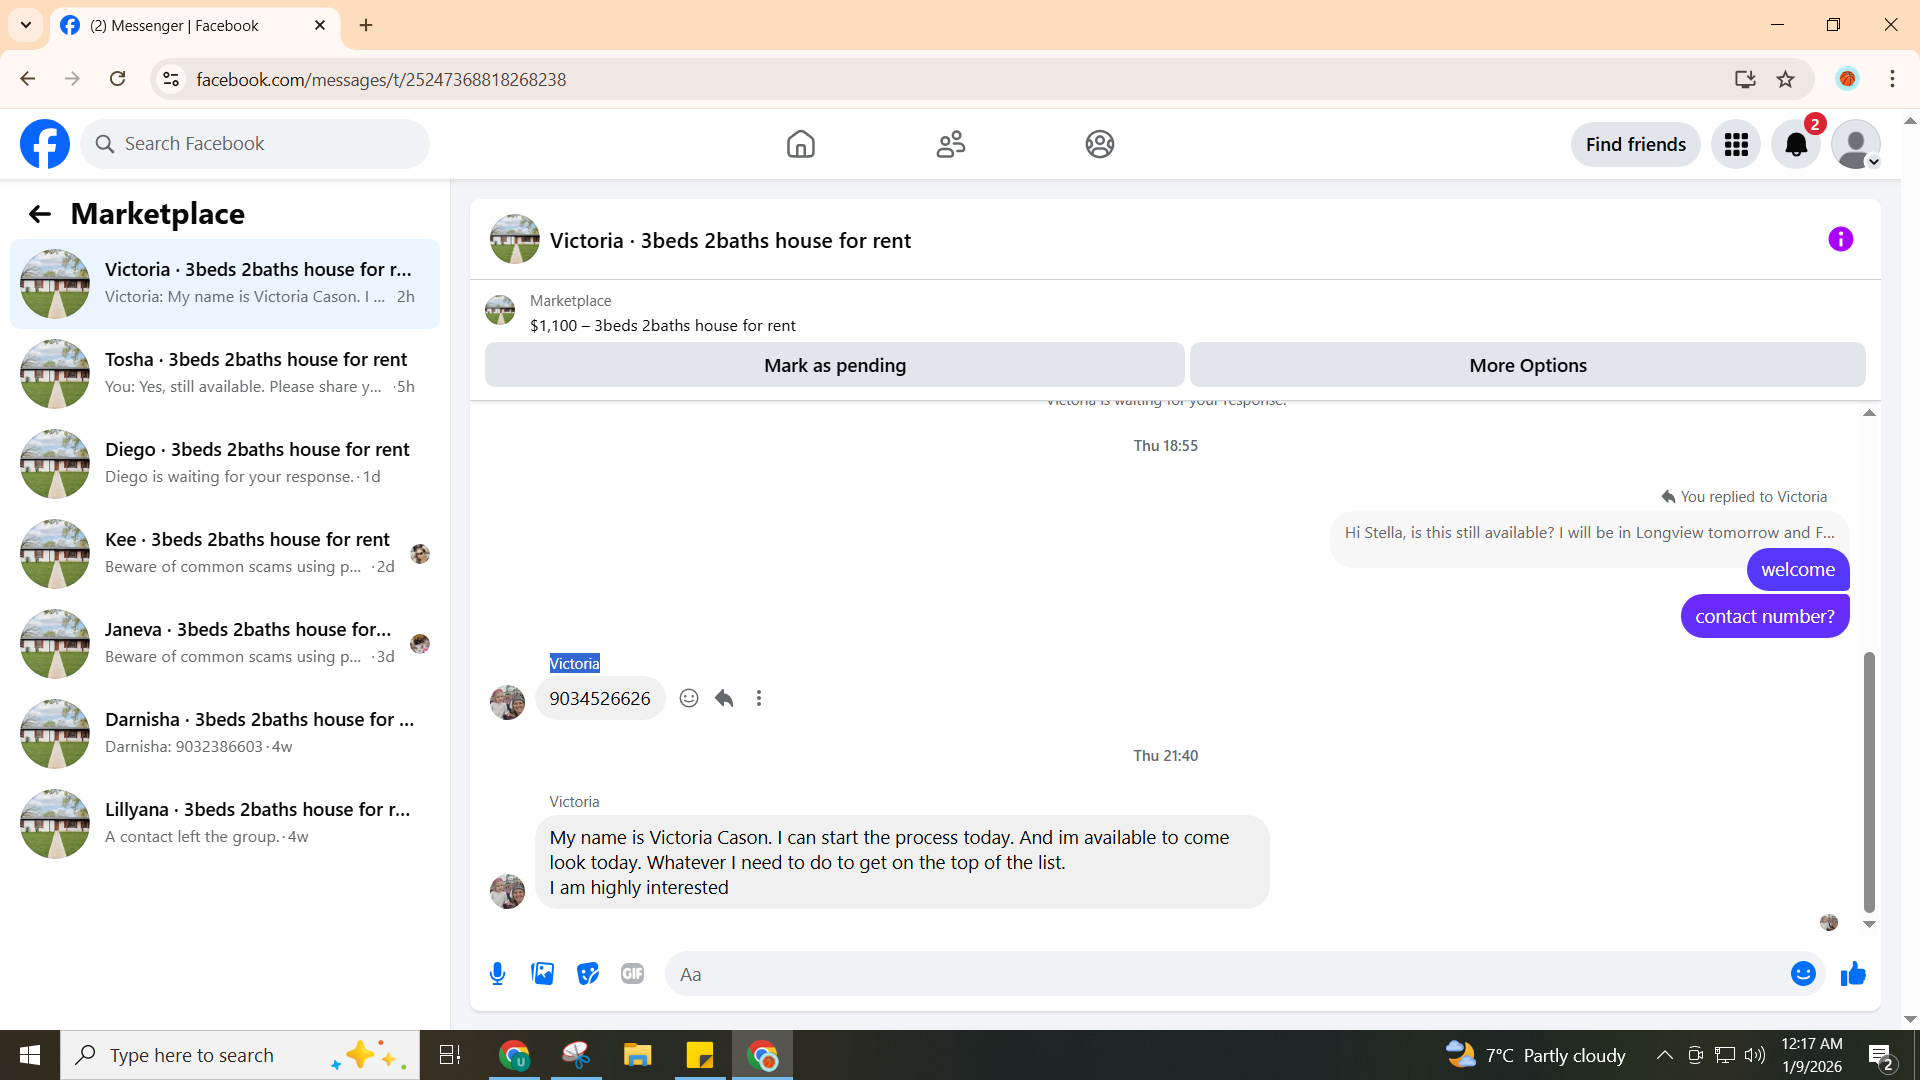Click the Windows taskbar search box
1920x1080 pixels.
(x=240, y=1055)
